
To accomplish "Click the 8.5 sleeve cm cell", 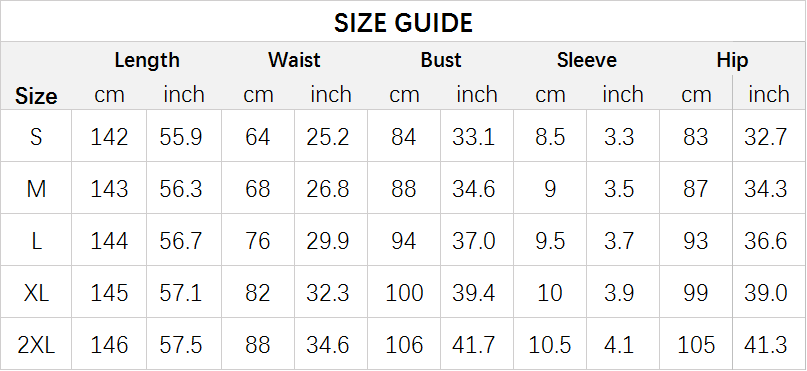I will [550, 137].
